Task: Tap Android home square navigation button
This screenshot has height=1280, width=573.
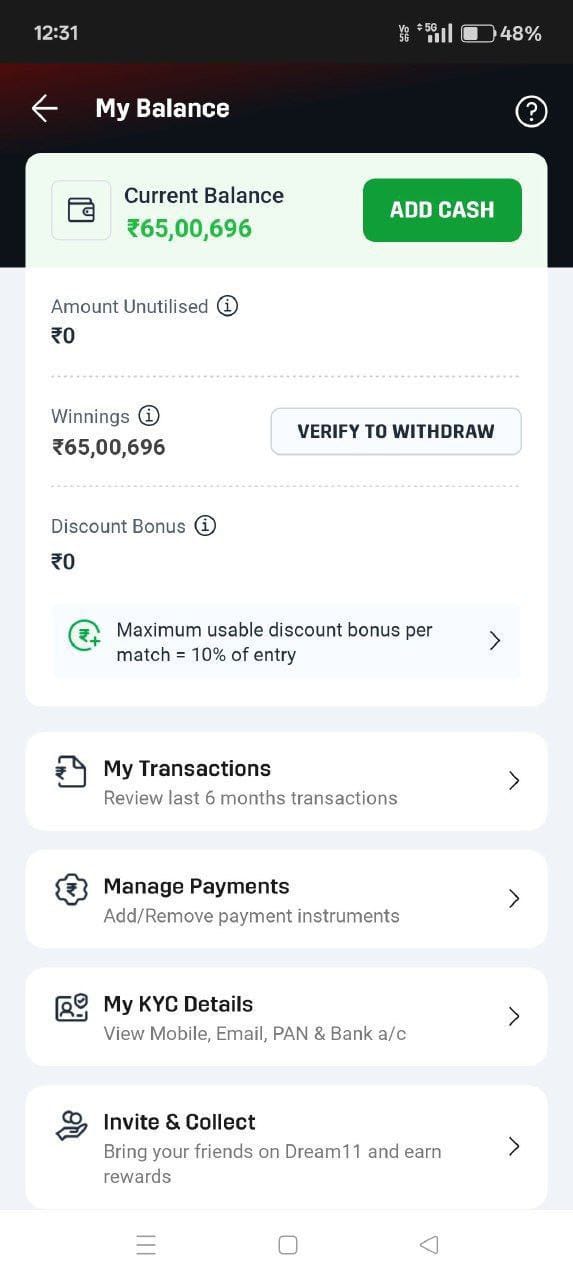Action: (288, 1245)
